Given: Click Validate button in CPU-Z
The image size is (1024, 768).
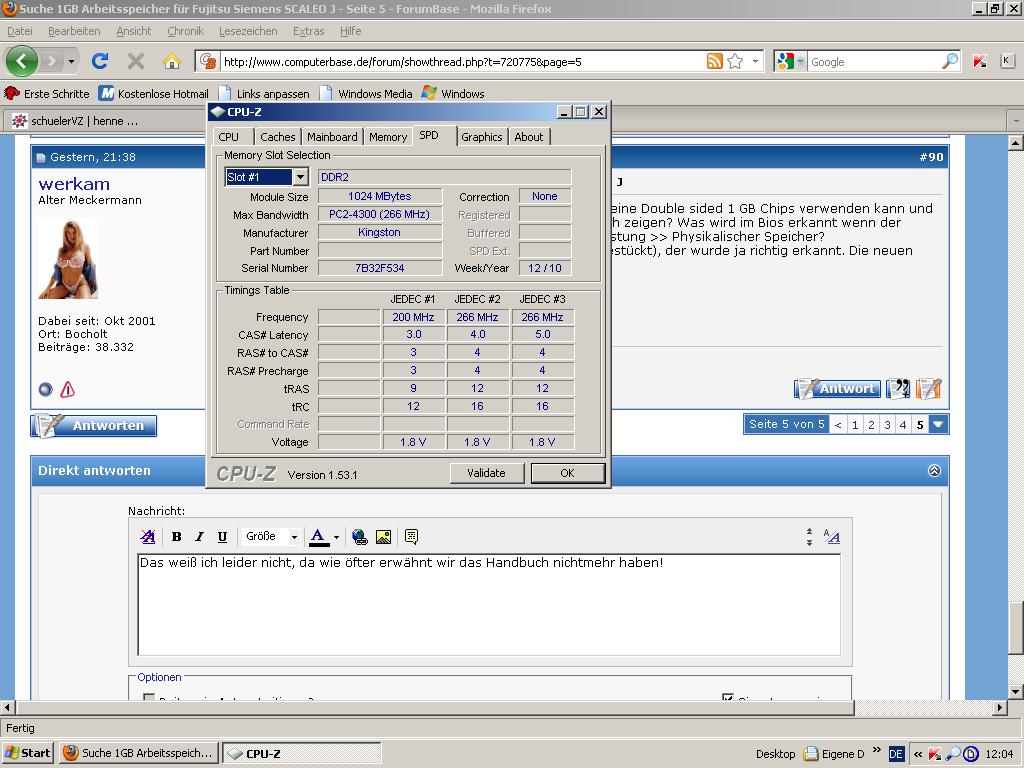Looking at the screenshot, I should click(x=487, y=473).
